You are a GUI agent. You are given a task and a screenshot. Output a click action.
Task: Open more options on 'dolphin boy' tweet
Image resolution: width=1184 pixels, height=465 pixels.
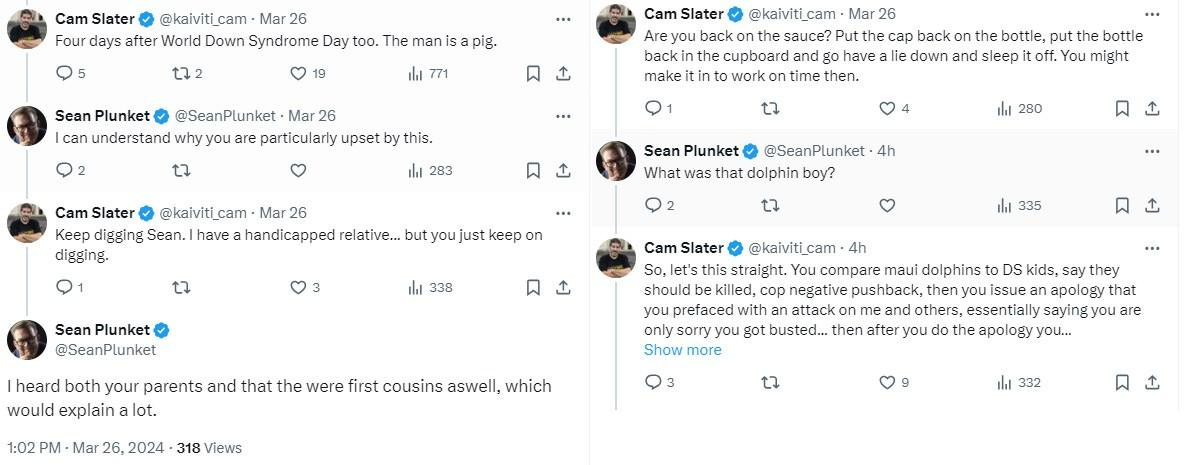point(1151,151)
